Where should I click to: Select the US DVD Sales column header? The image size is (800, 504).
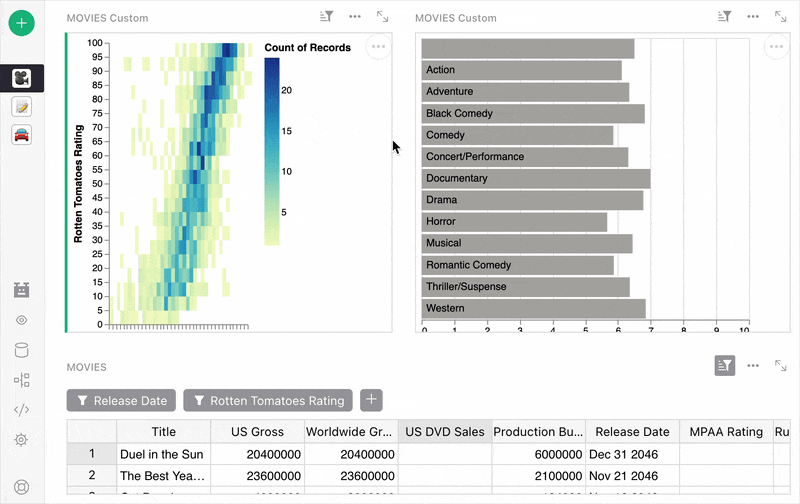444,432
